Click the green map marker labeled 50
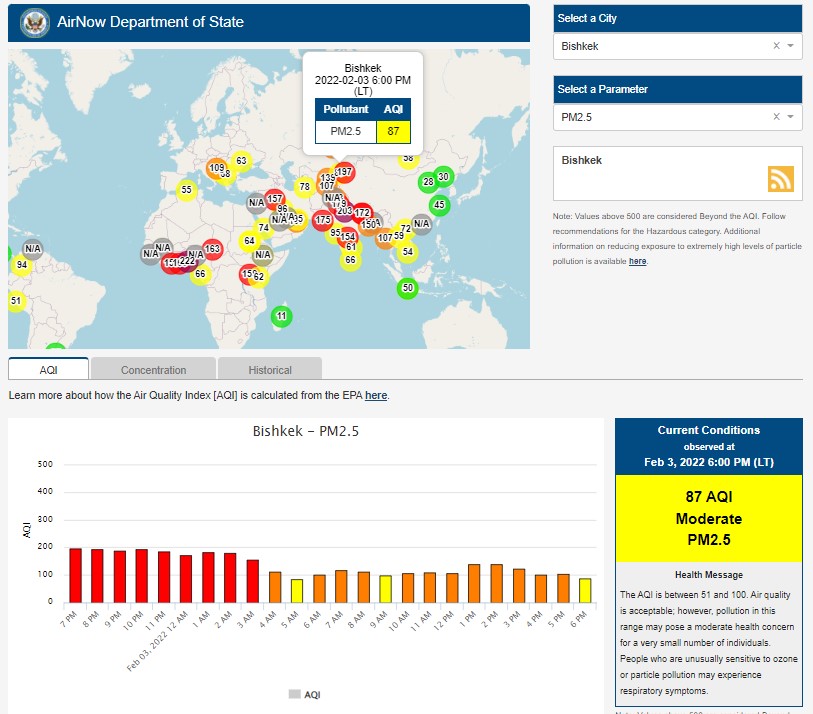Screen dimensions: 813x714 407,288
